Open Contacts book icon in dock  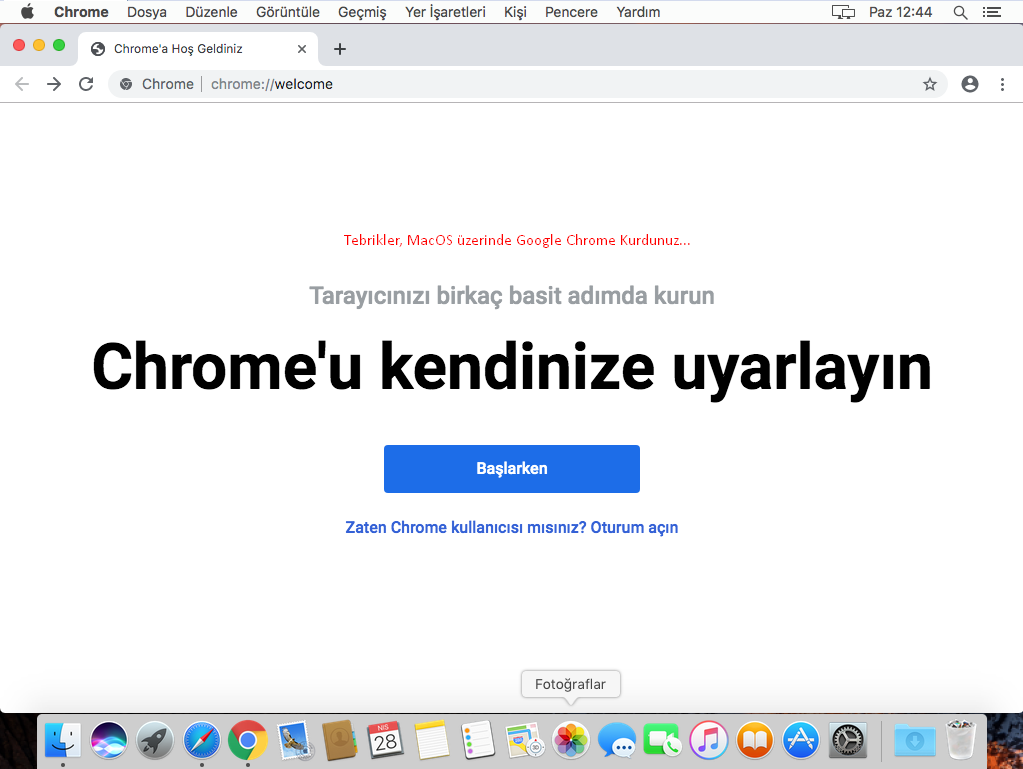(340, 740)
